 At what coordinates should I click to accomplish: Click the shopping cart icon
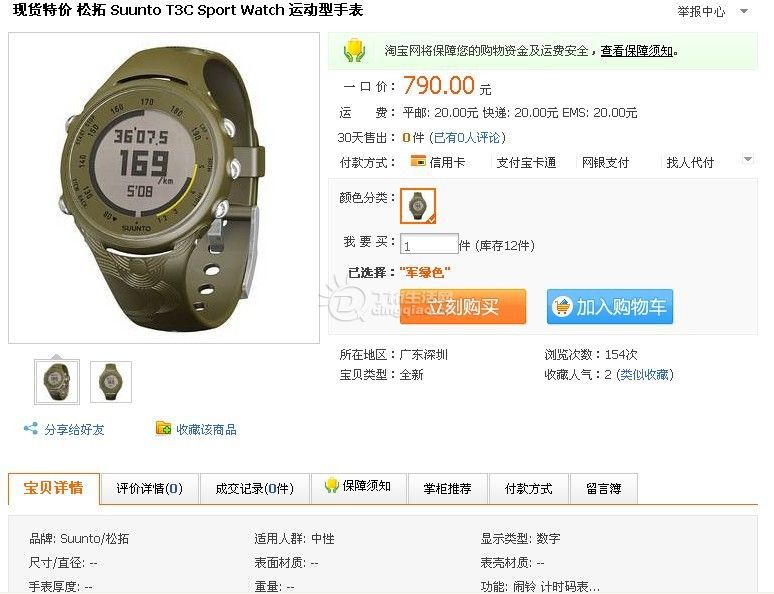(x=562, y=307)
